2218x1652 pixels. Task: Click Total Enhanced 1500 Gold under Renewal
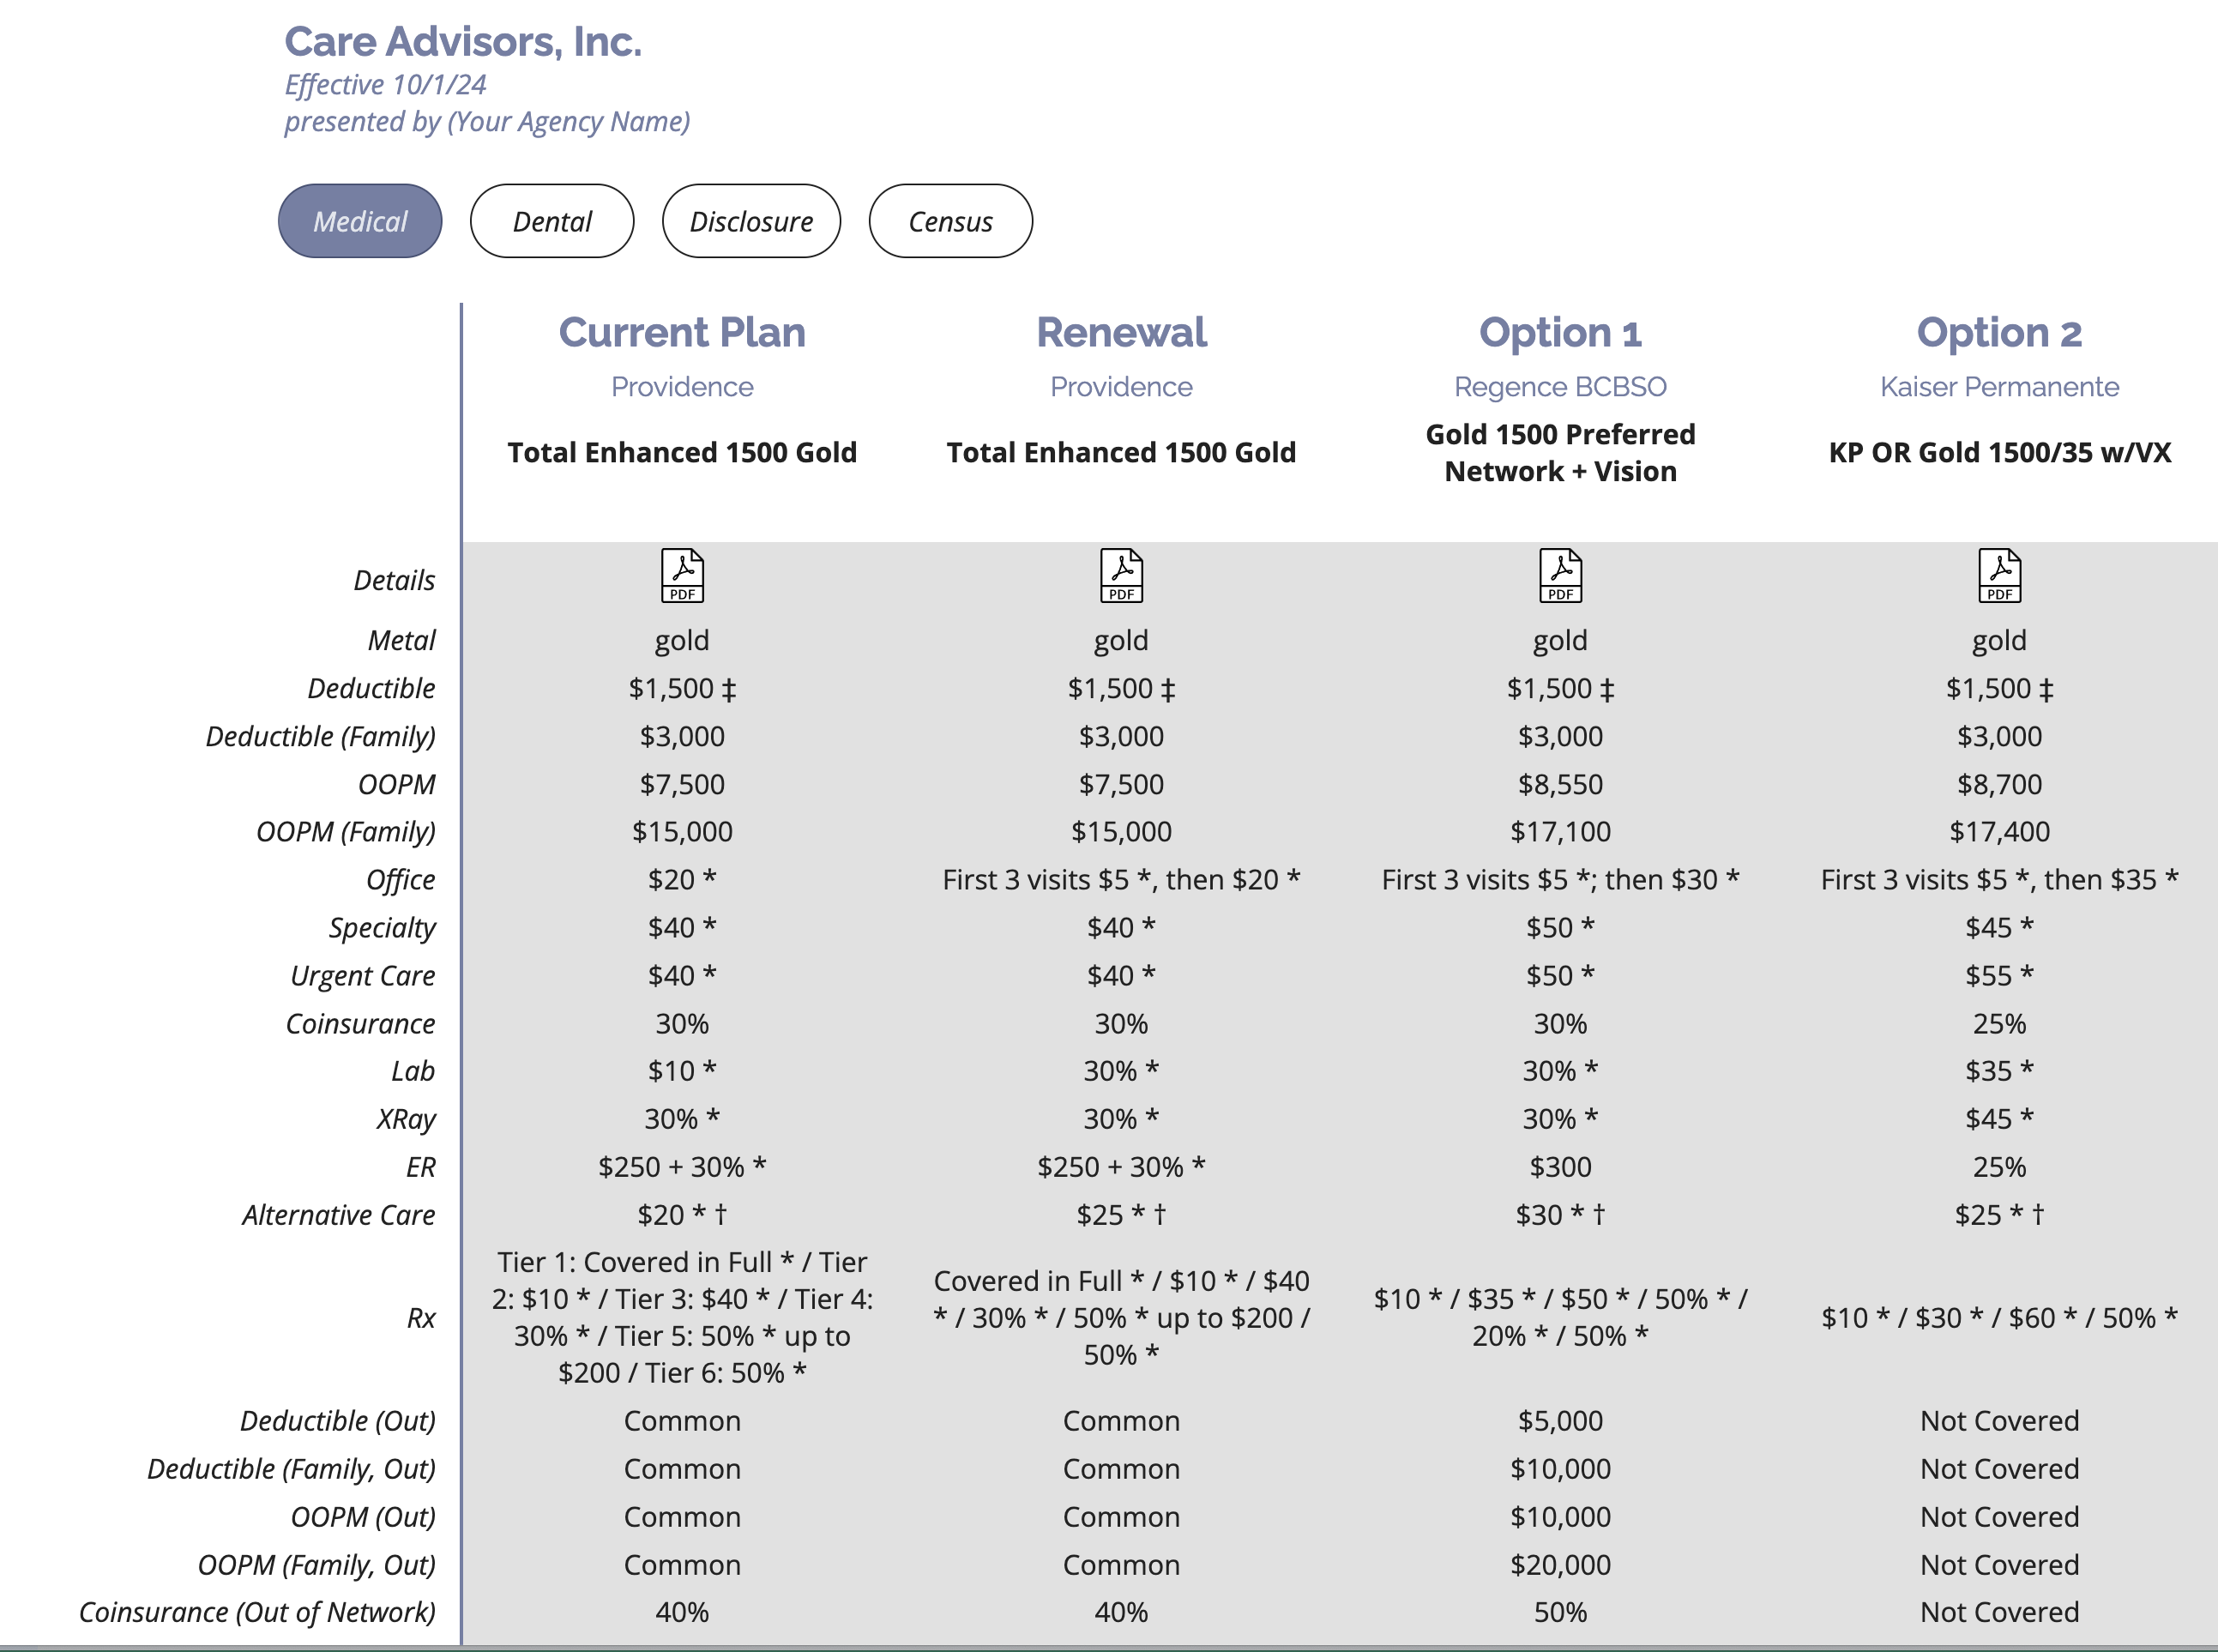(x=1121, y=453)
